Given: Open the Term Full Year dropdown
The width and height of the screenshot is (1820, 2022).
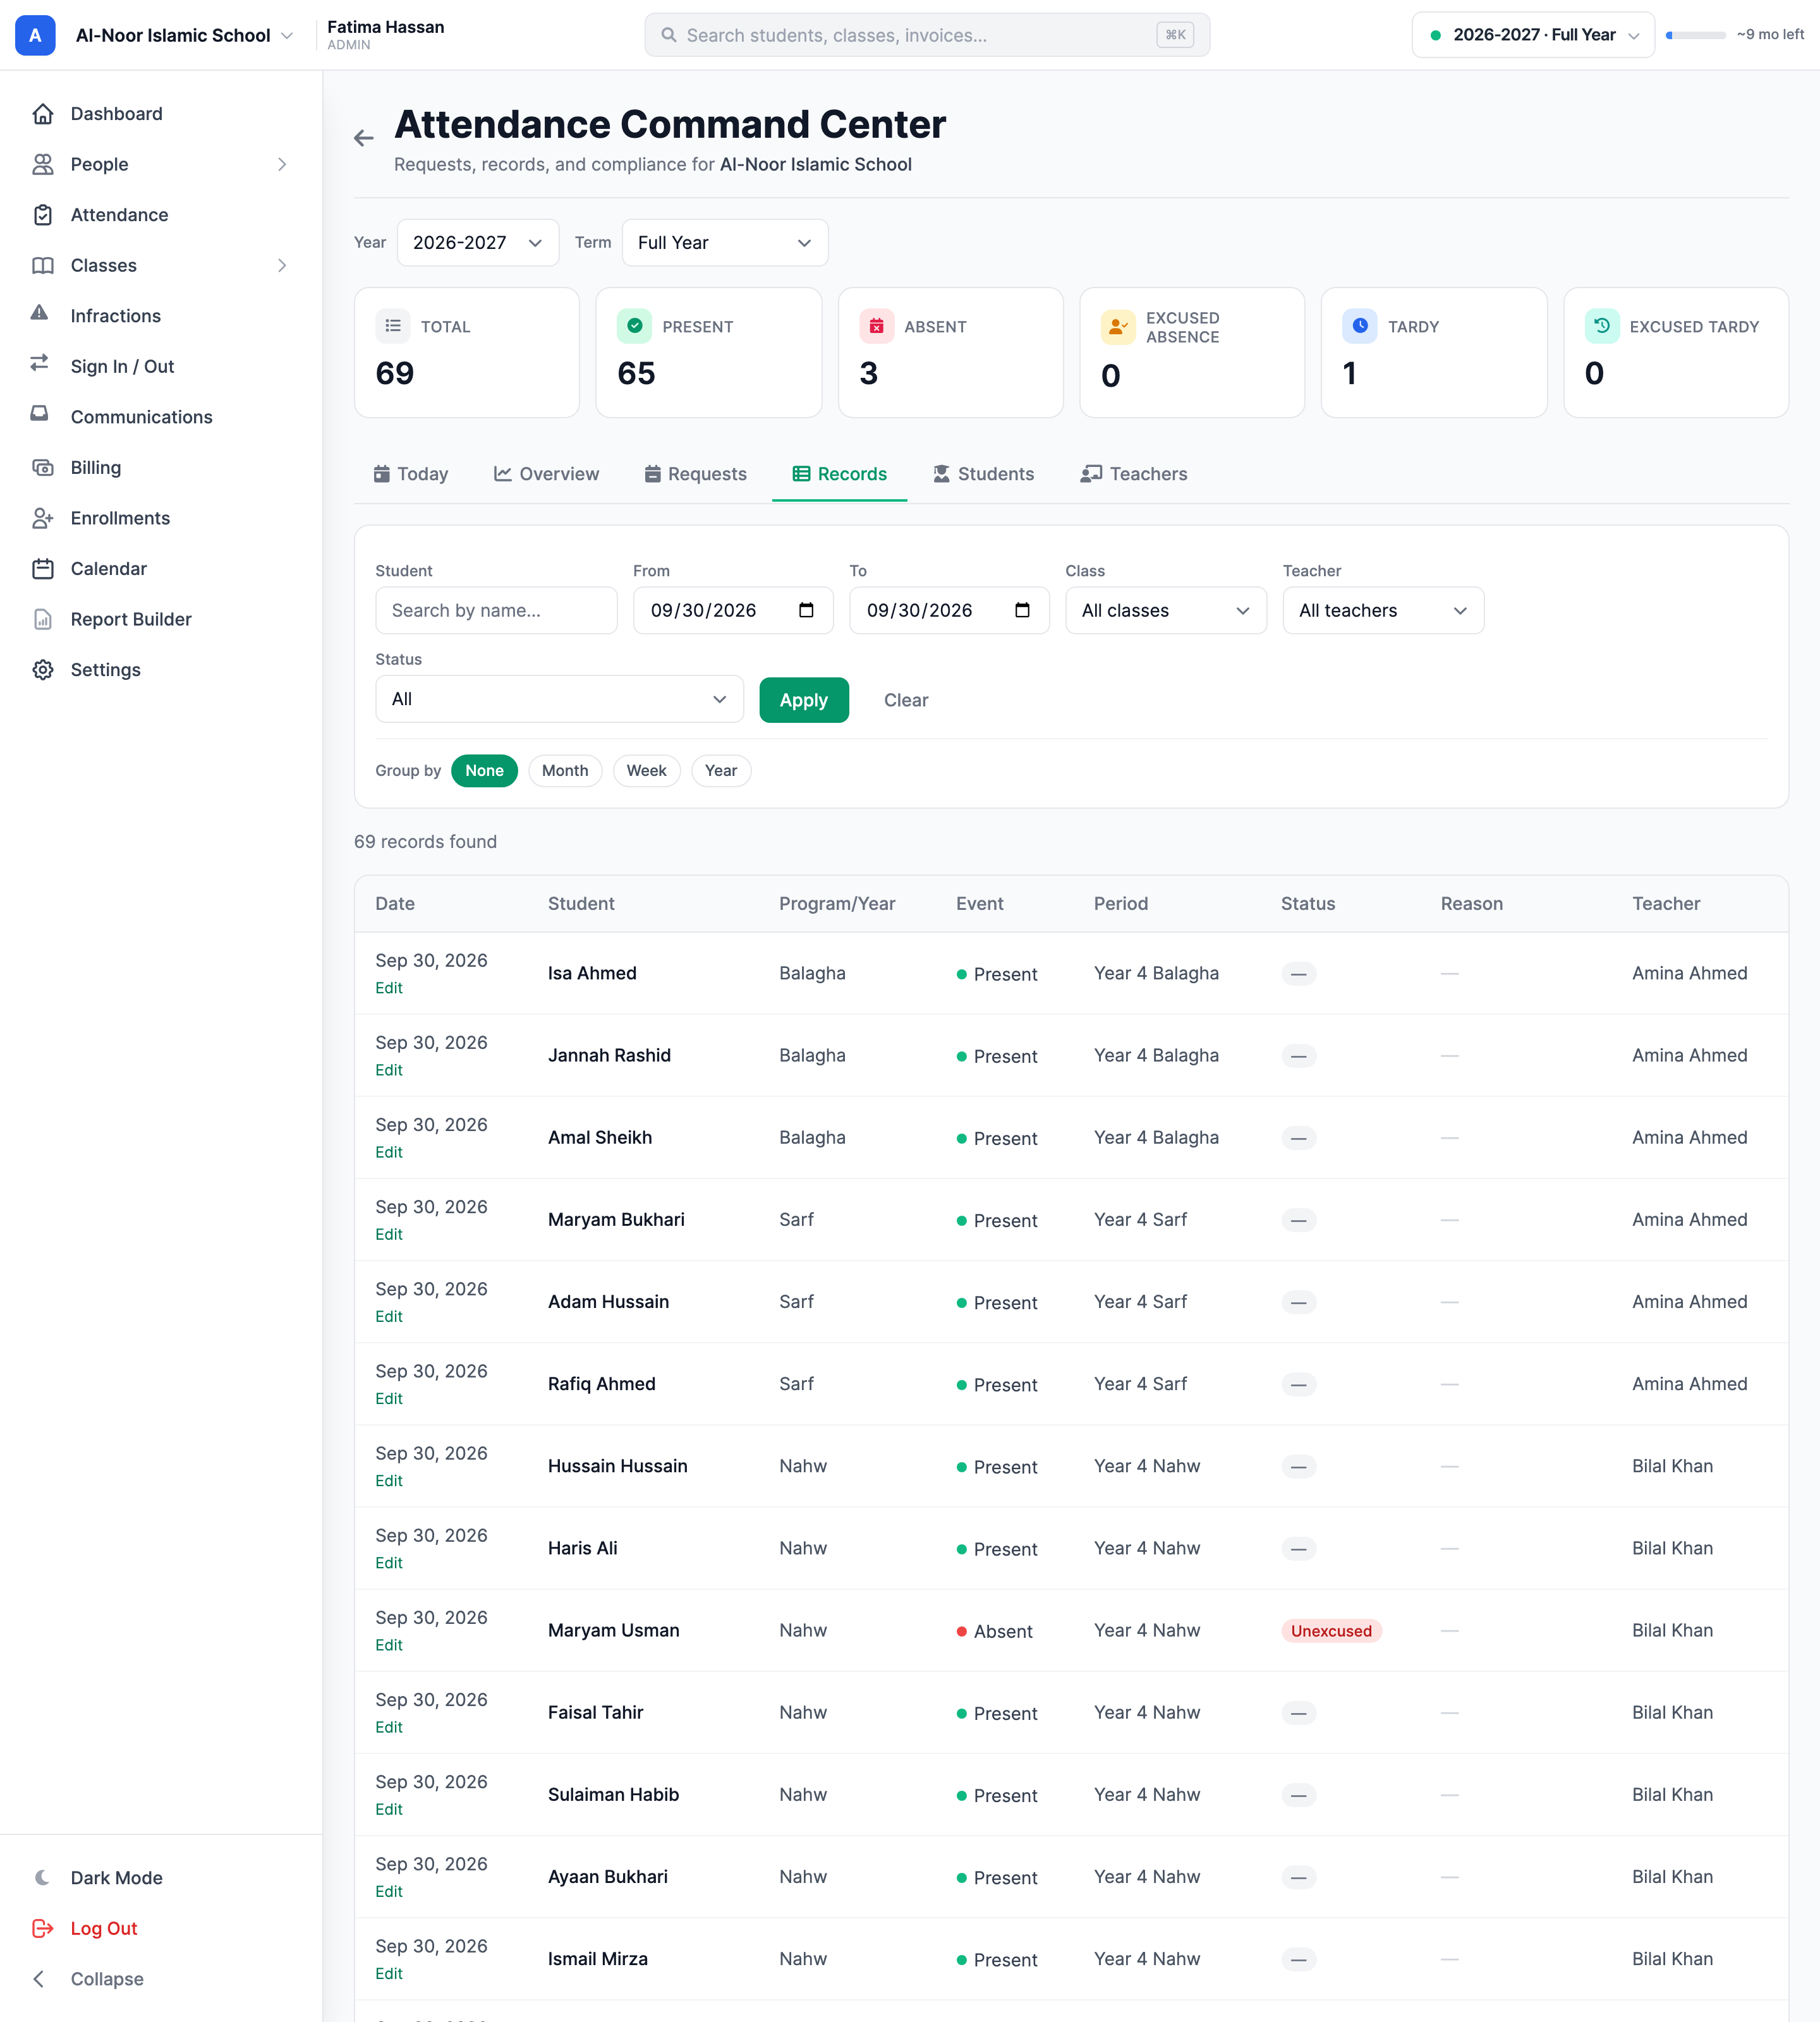Looking at the screenshot, I should pos(725,243).
